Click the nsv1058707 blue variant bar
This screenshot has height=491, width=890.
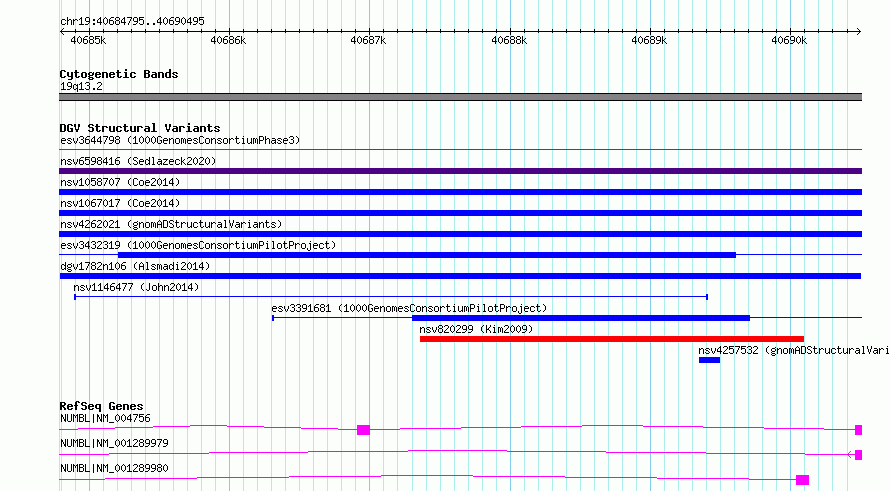460,192
